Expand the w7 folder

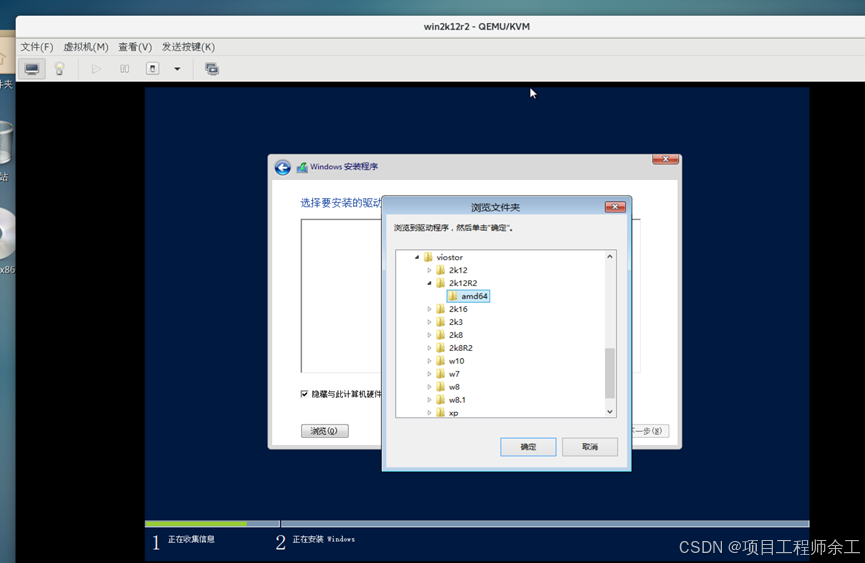click(429, 374)
